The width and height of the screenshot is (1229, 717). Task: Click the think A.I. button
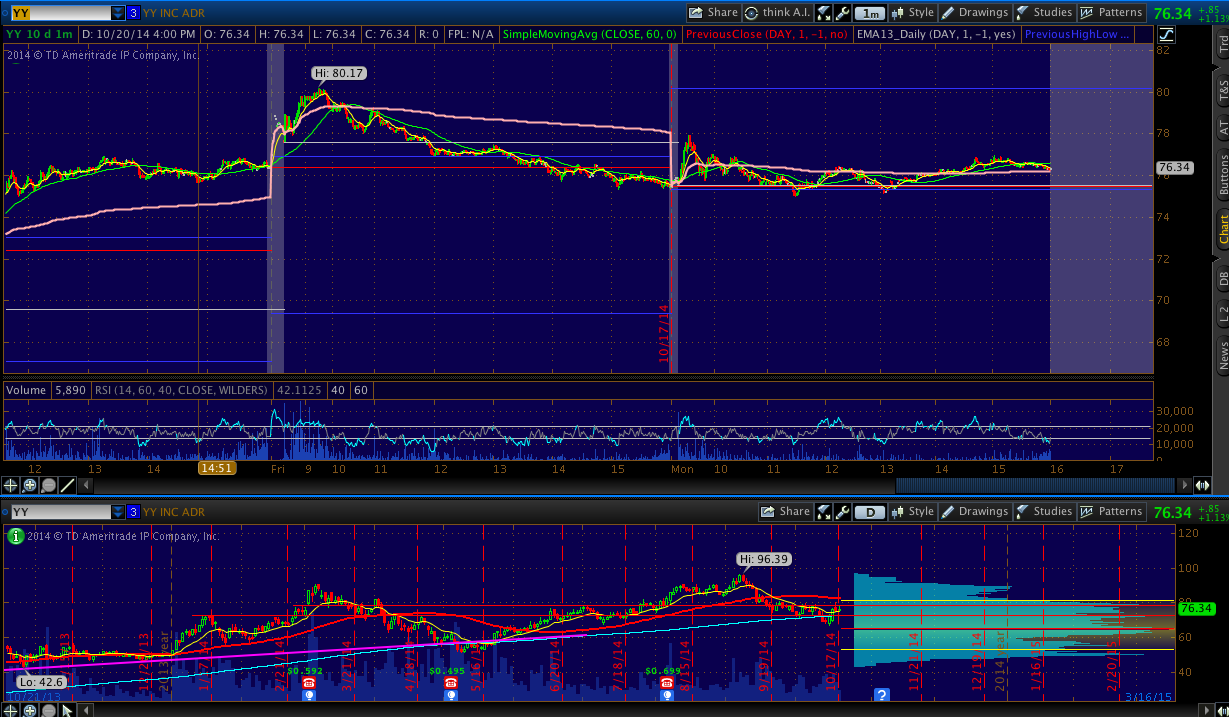point(775,13)
